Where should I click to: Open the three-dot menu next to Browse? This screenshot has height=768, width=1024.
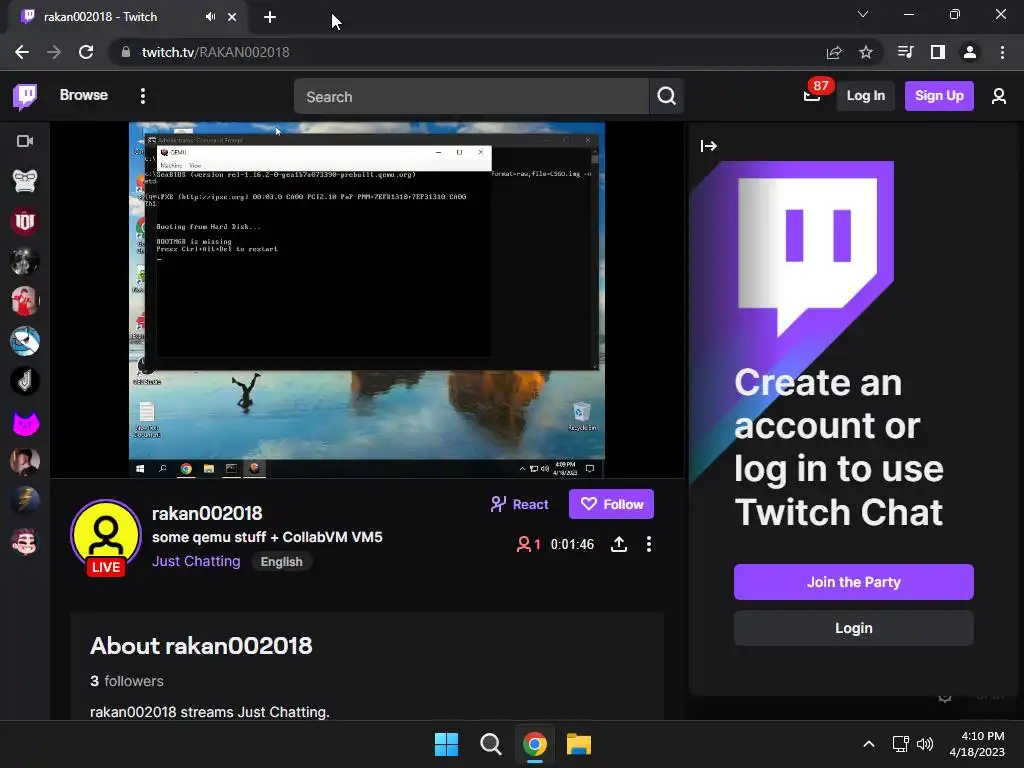click(x=142, y=96)
